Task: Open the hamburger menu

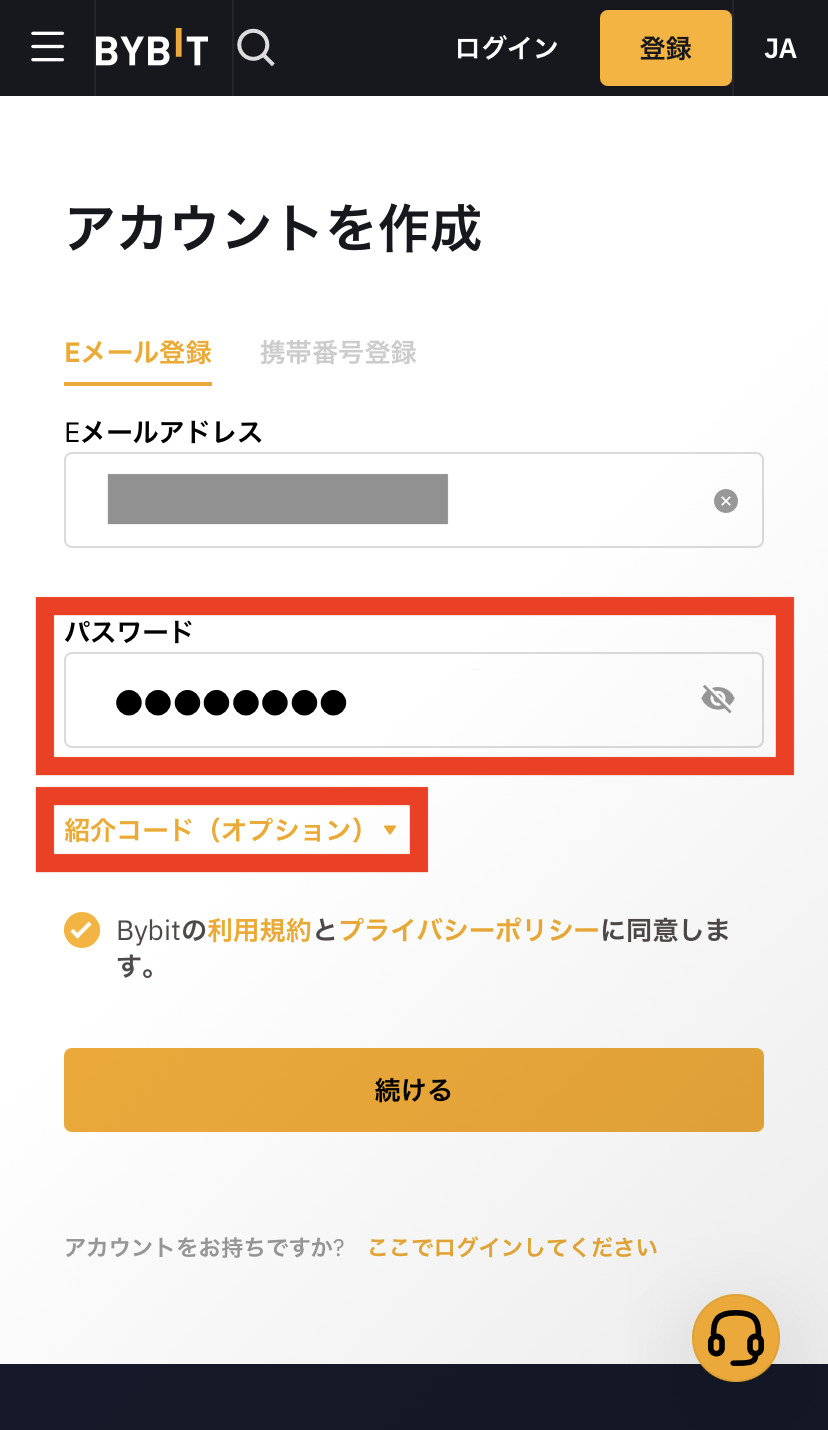Action: [47, 47]
